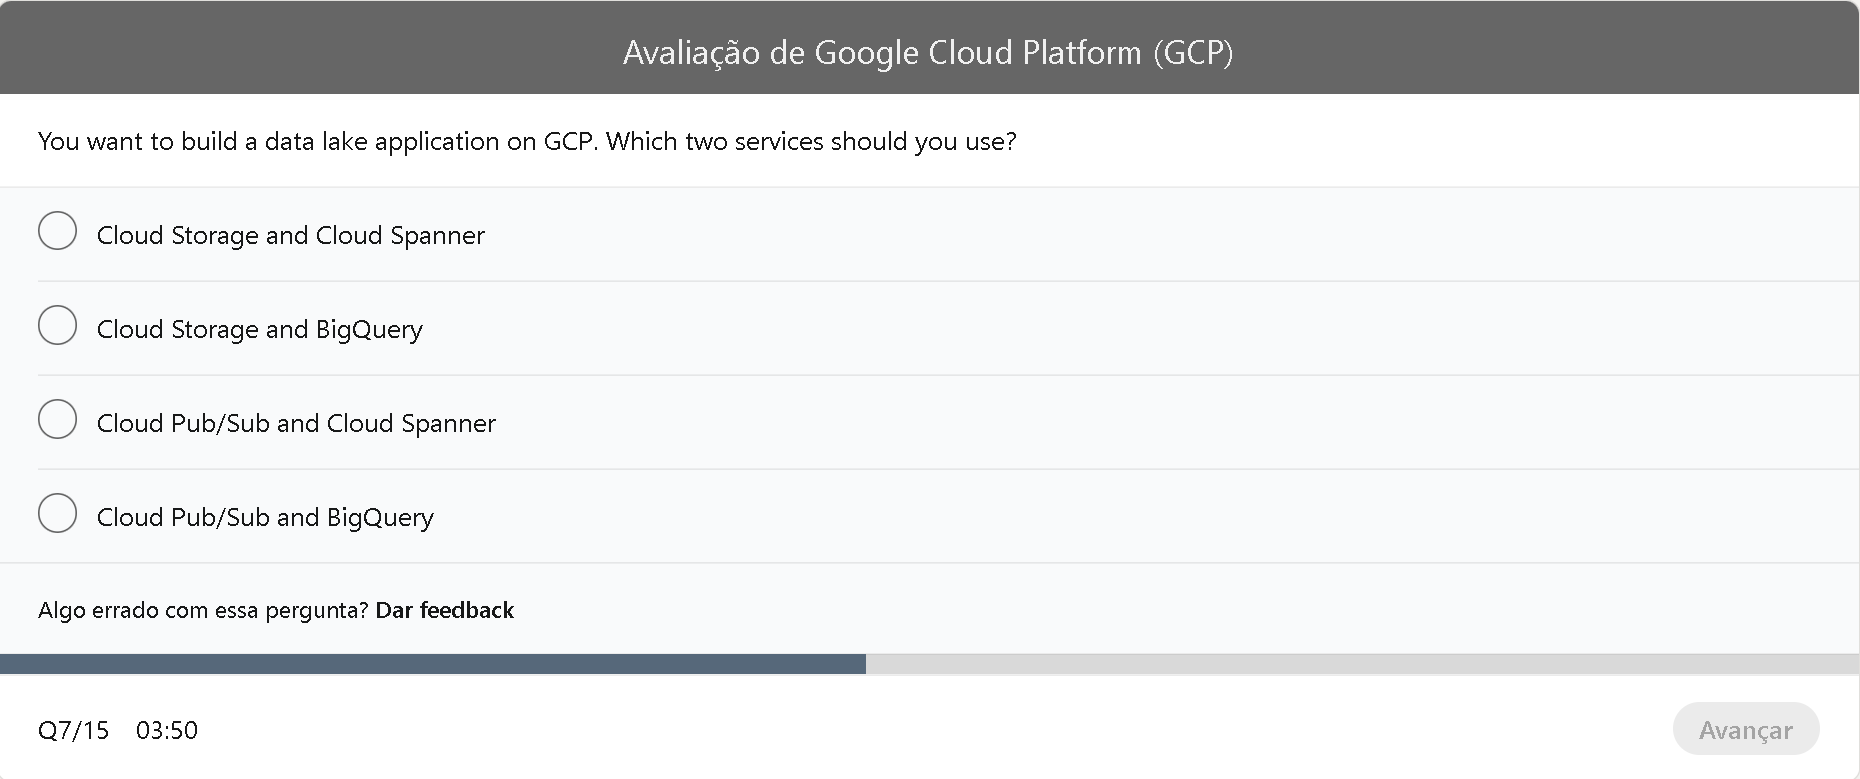The image size is (1860, 779).
Task: Click the '03:50' timer display
Action: 167,730
